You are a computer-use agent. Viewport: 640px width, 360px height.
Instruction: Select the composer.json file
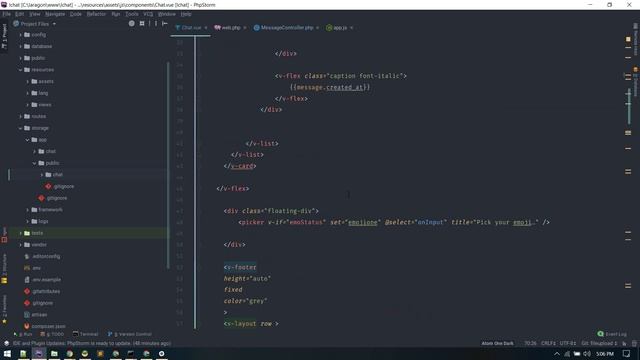click(48, 327)
